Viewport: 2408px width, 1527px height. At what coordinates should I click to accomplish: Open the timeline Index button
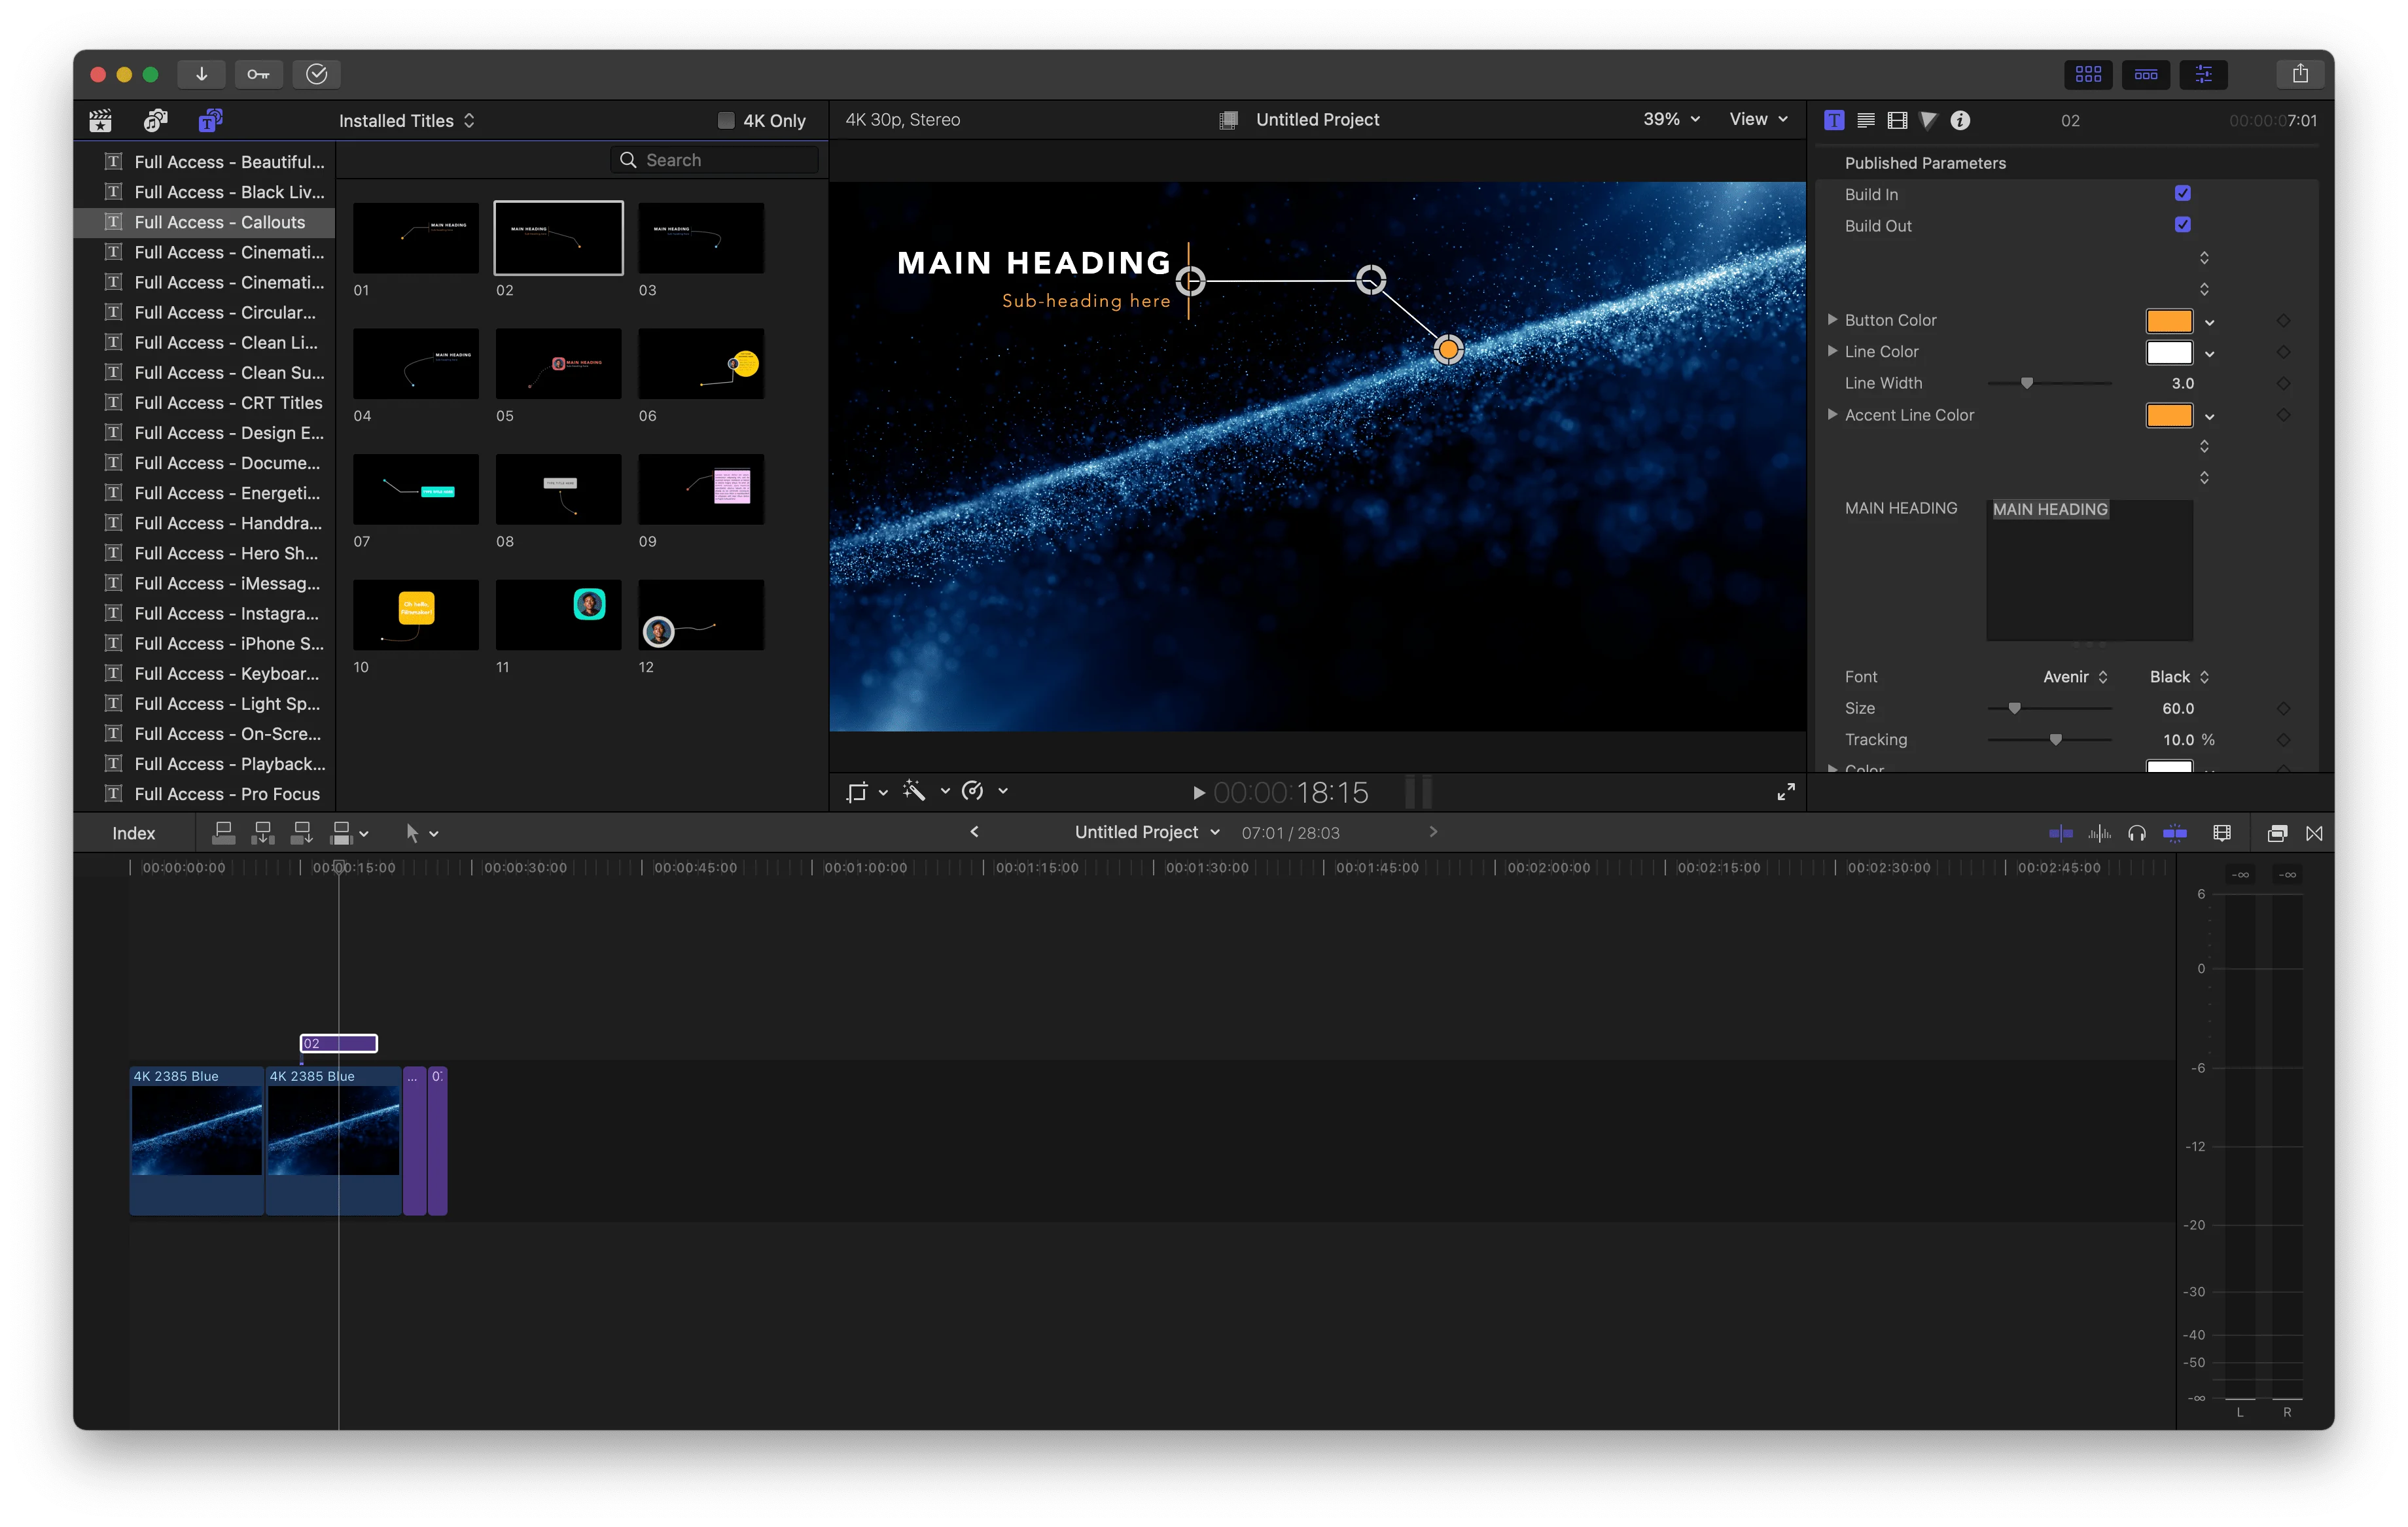click(x=133, y=833)
